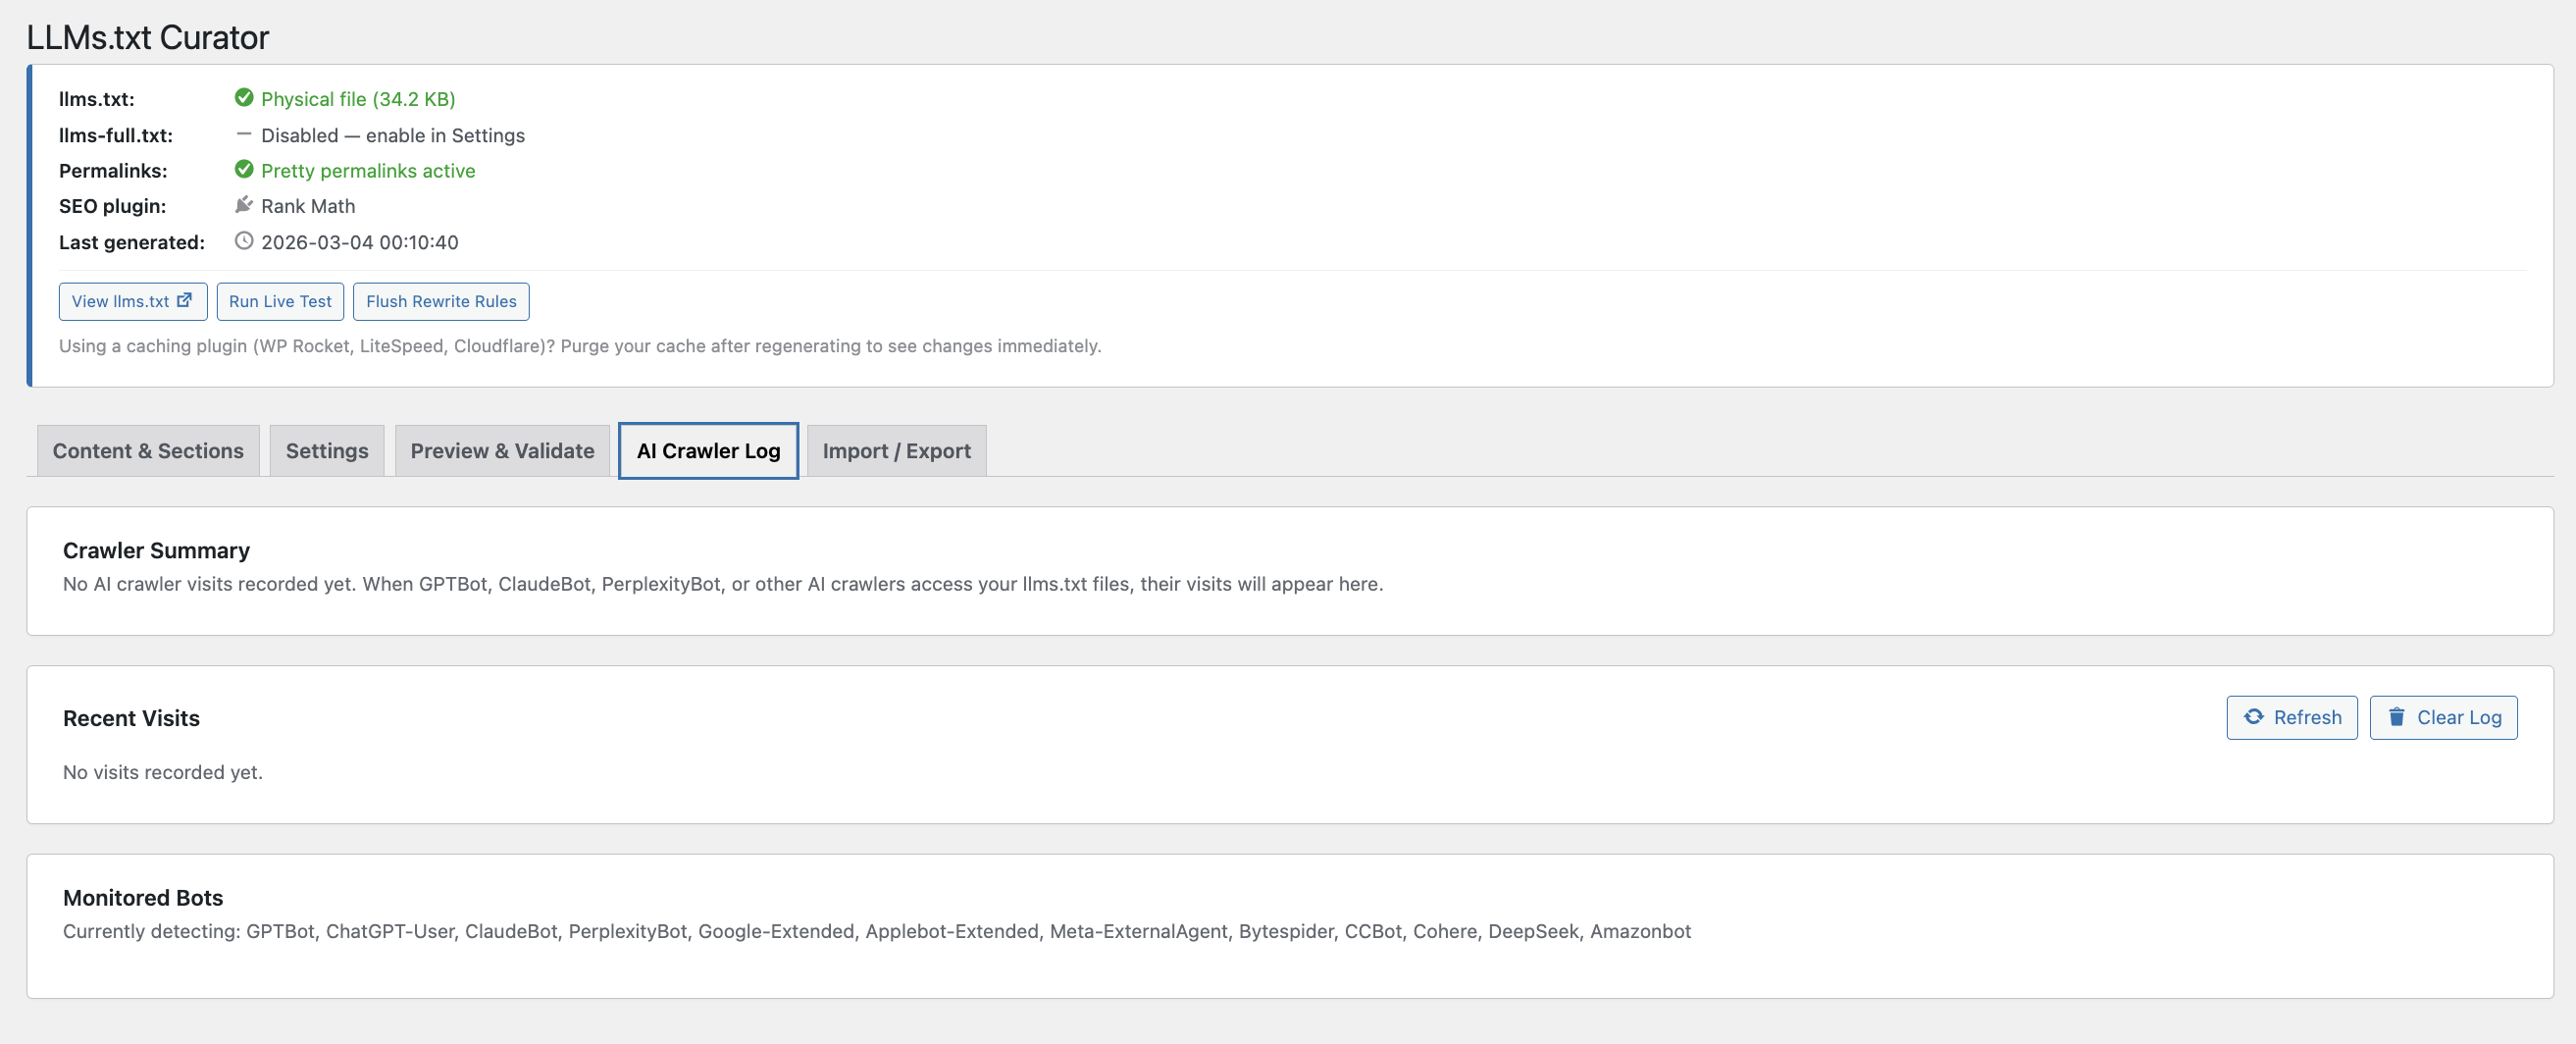Switch to the Content & Sections tab

[x=147, y=450]
